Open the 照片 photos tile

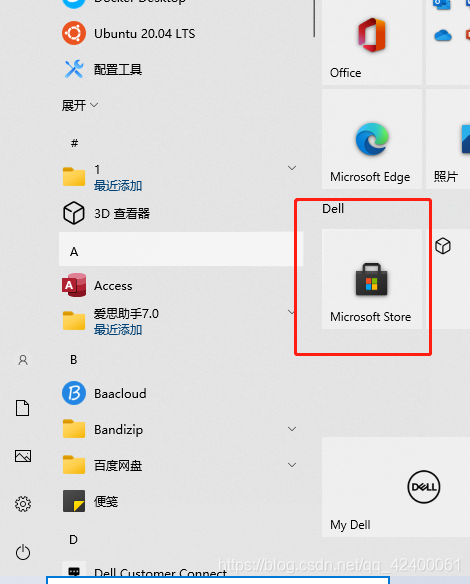pyautogui.click(x=448, y=139)
